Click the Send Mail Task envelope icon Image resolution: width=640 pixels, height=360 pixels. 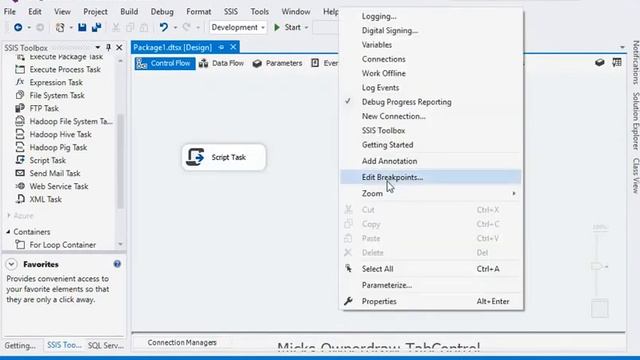pos(20,173)
